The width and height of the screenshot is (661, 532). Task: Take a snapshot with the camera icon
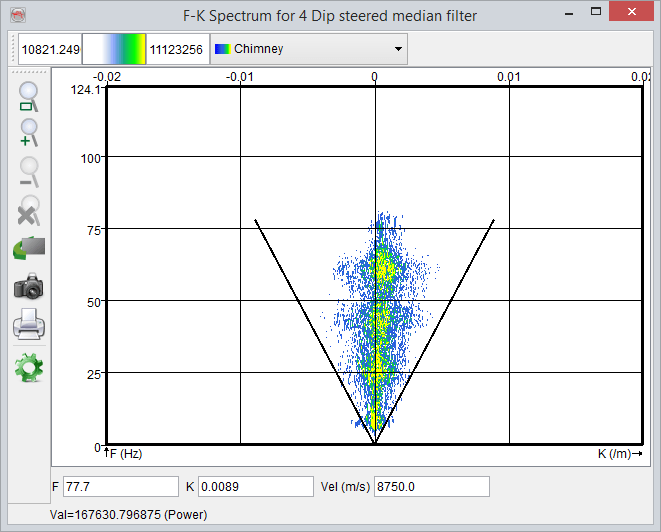pyautogui.click(x=29, y=288)
